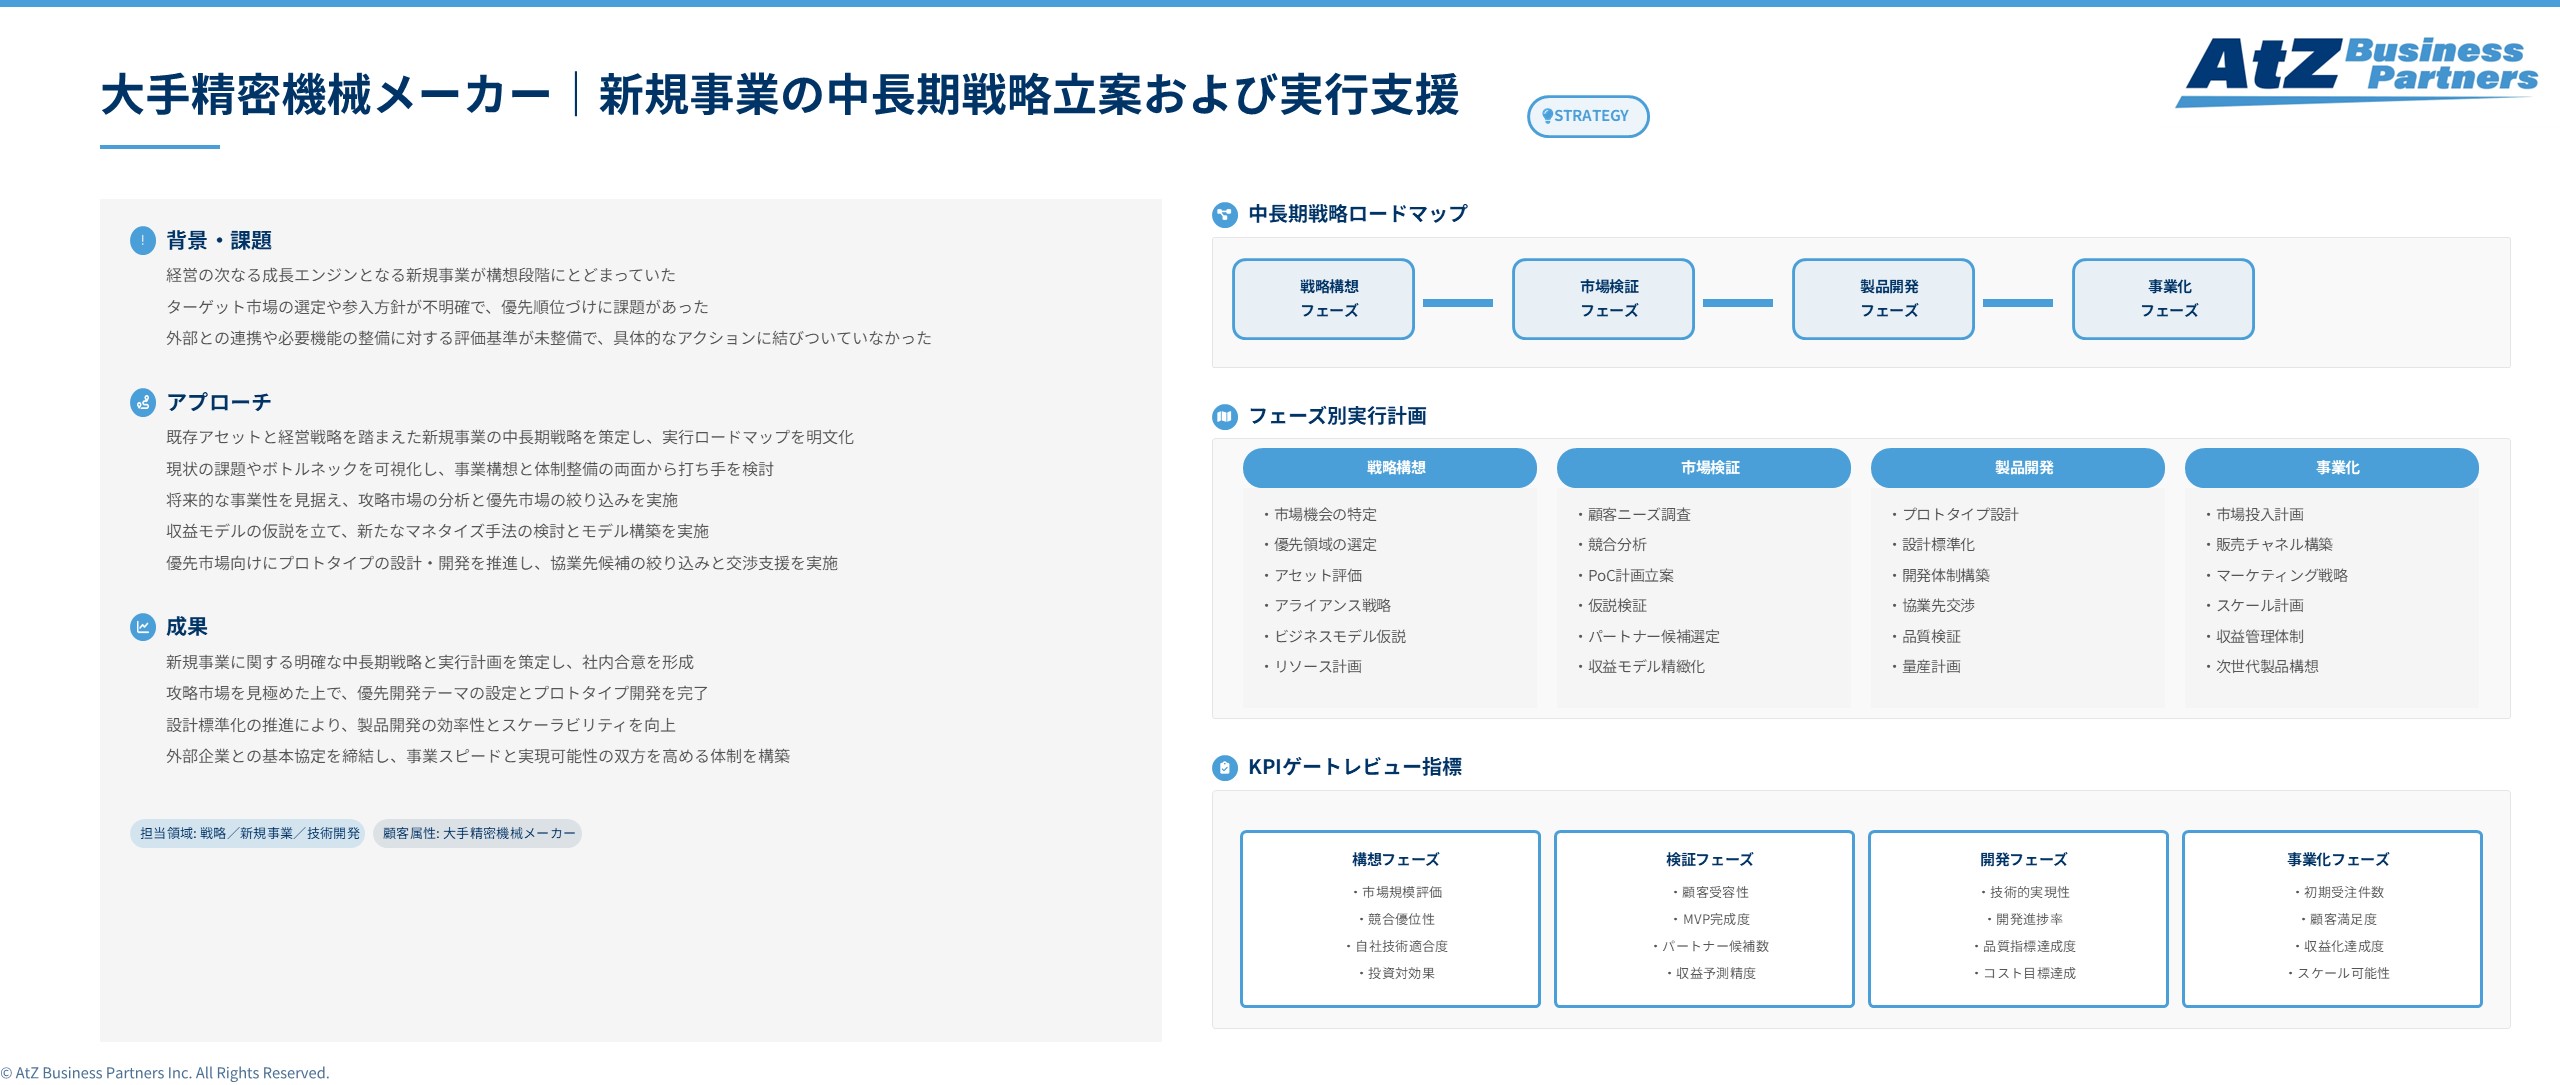
Task: Click the 顧客属性 tag
Action: [475, 832]
